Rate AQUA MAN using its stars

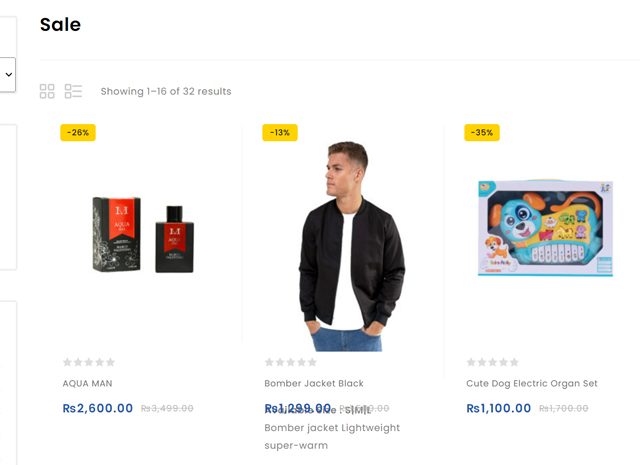[x=89, y=362]
